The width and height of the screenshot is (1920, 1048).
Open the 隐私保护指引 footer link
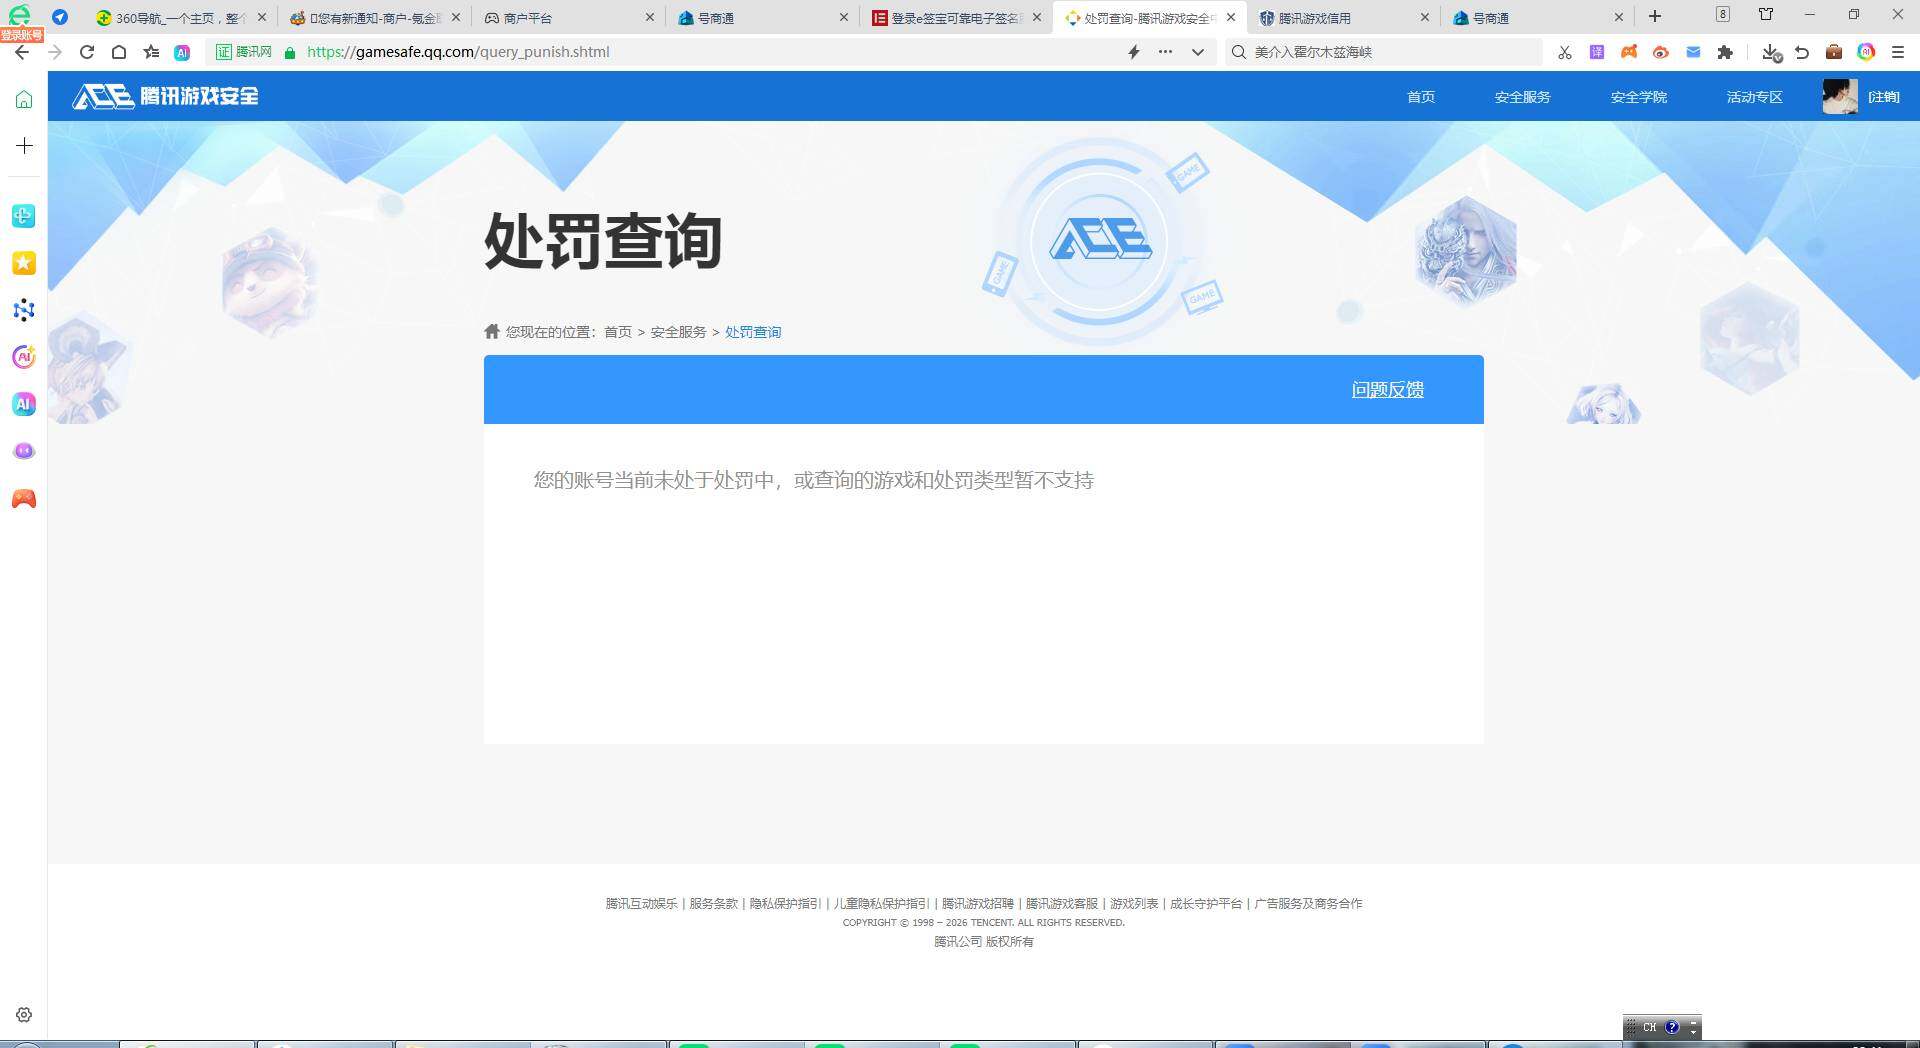[785, 903]
